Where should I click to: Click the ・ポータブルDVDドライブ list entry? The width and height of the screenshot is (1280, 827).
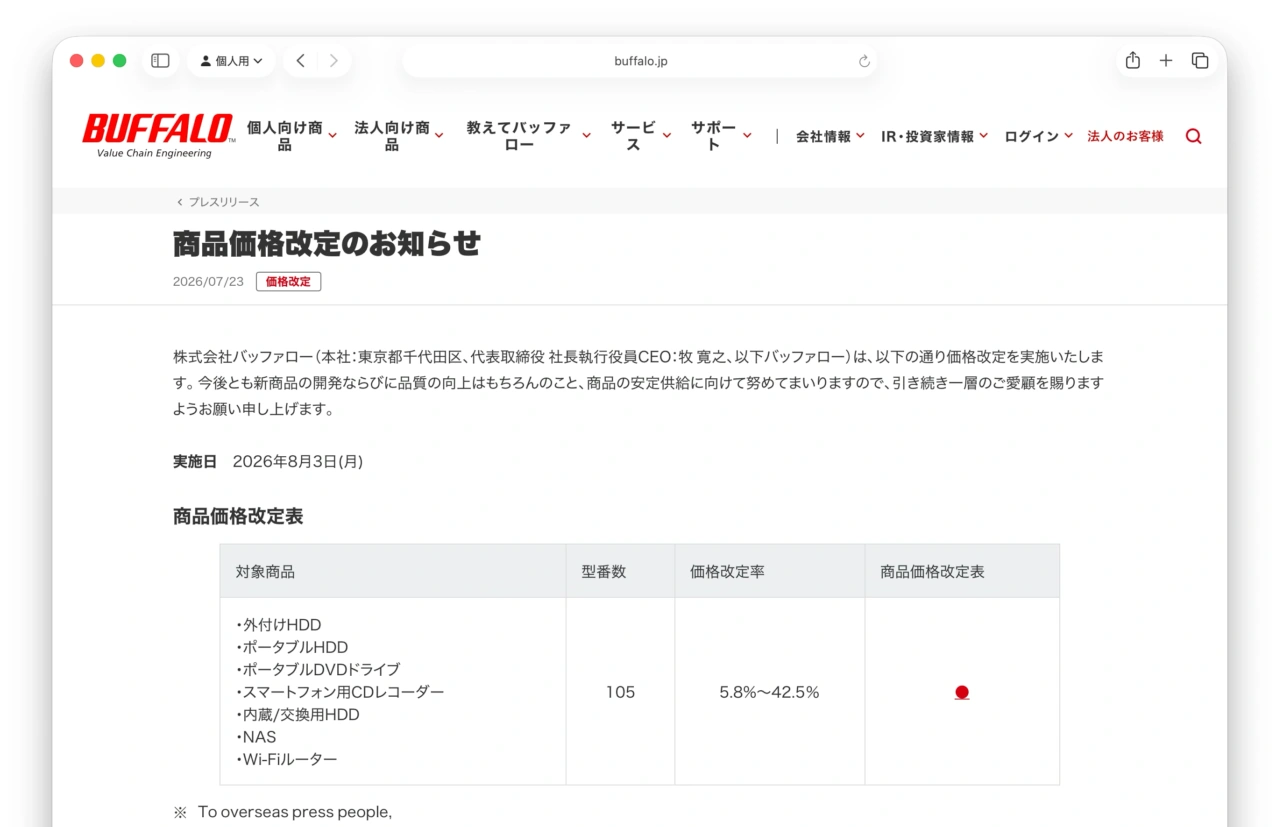(318, 670)
